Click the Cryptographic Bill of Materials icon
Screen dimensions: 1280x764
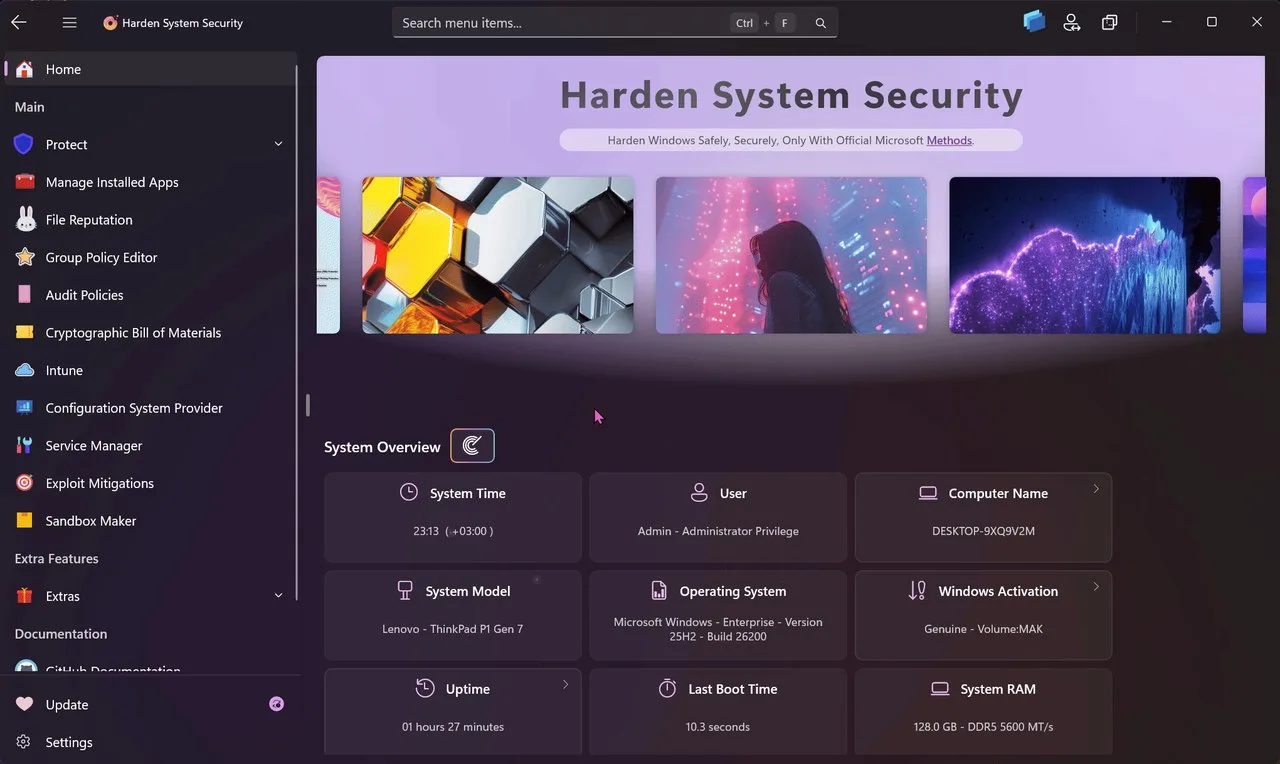[24, 332]
